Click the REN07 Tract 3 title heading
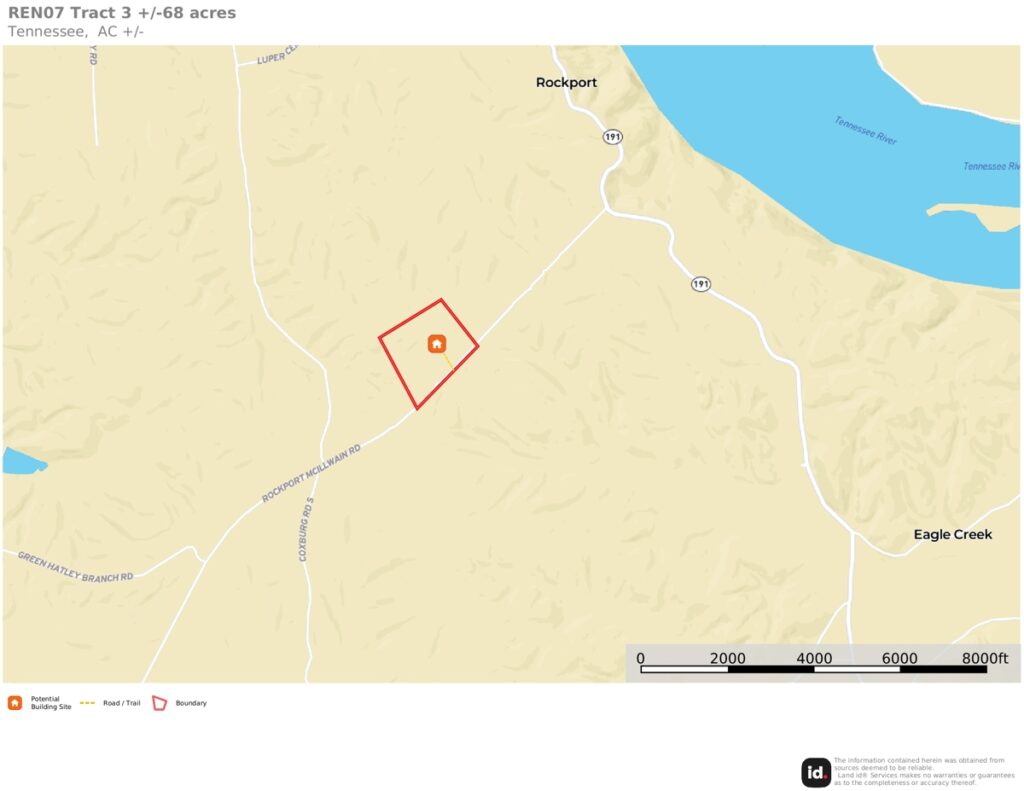This screenshot has width=1024, height=791. tap(122, 12)
